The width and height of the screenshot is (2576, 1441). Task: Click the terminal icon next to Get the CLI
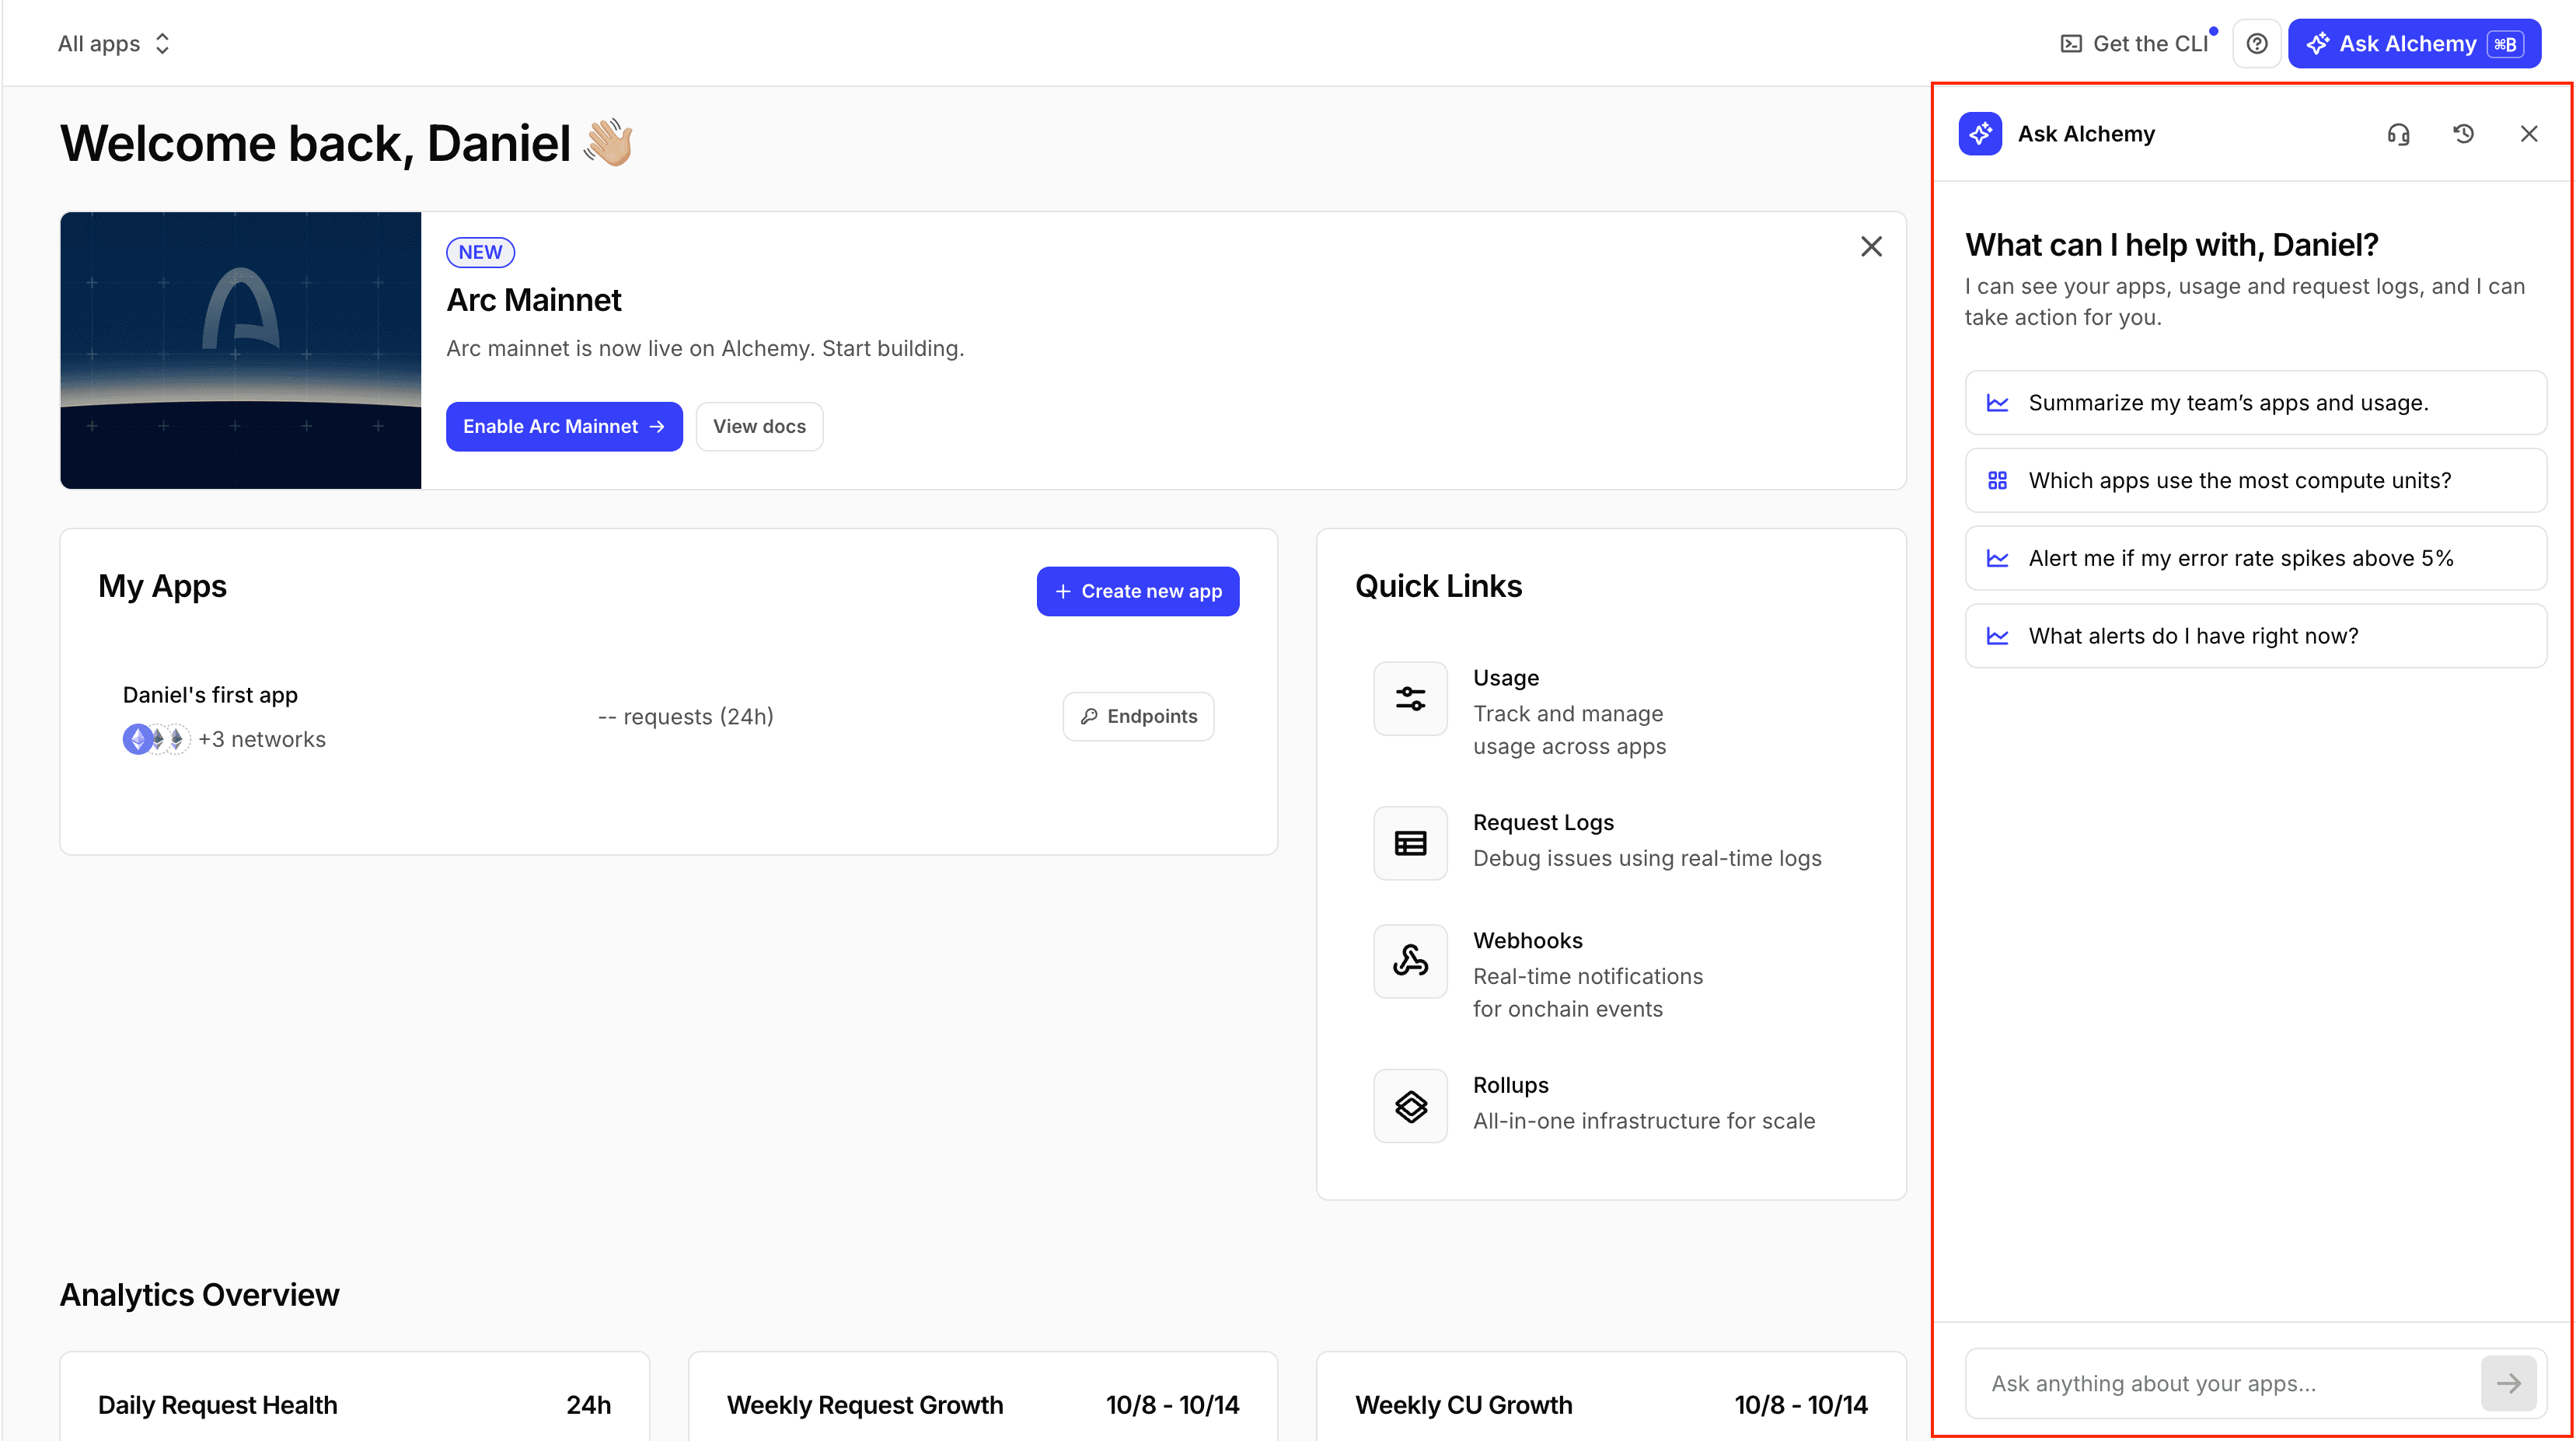point(2071,44)
